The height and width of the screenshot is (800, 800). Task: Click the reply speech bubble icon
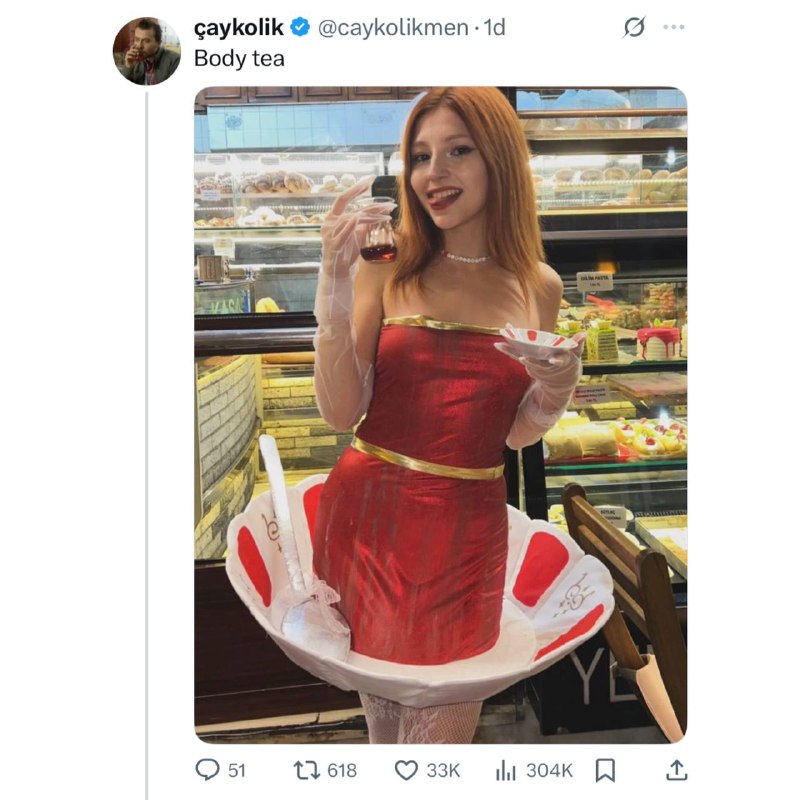point(208,769)
